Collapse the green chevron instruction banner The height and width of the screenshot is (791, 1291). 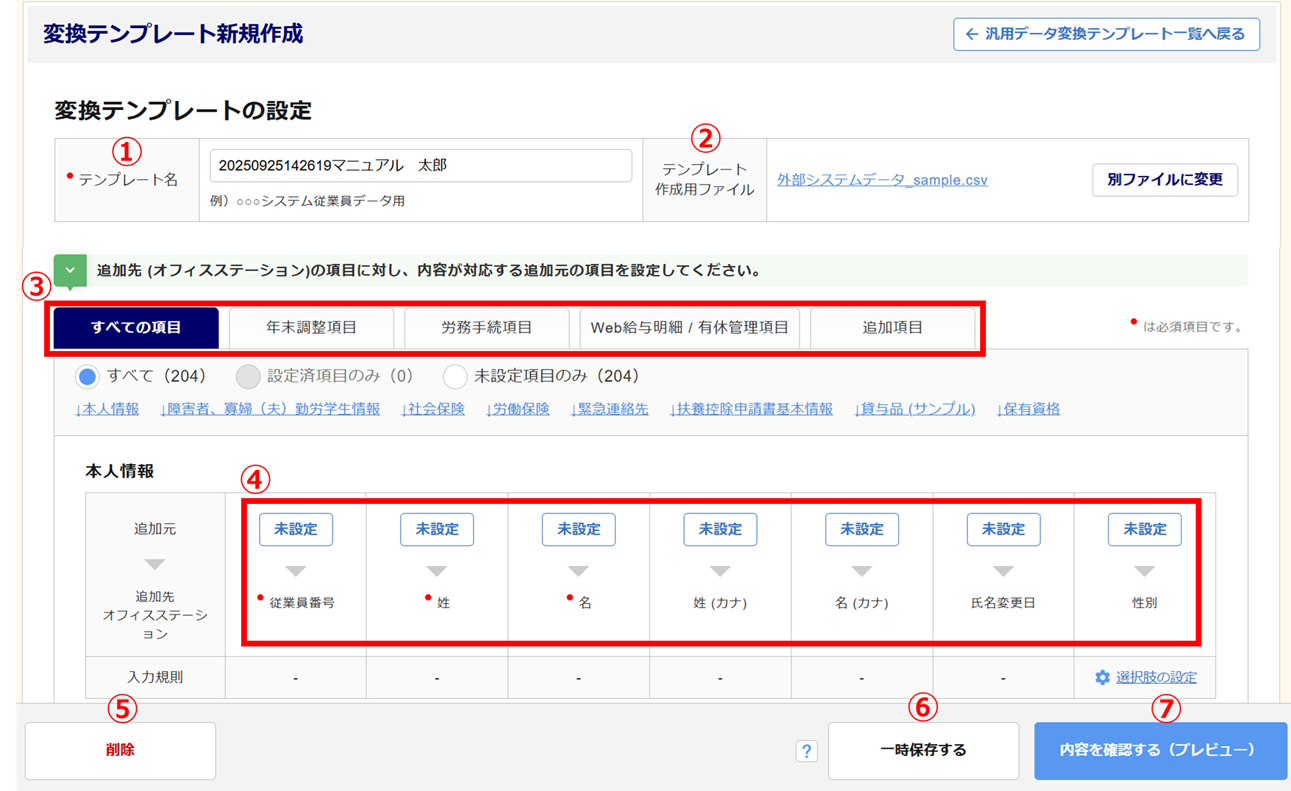(x=70, y=271)
